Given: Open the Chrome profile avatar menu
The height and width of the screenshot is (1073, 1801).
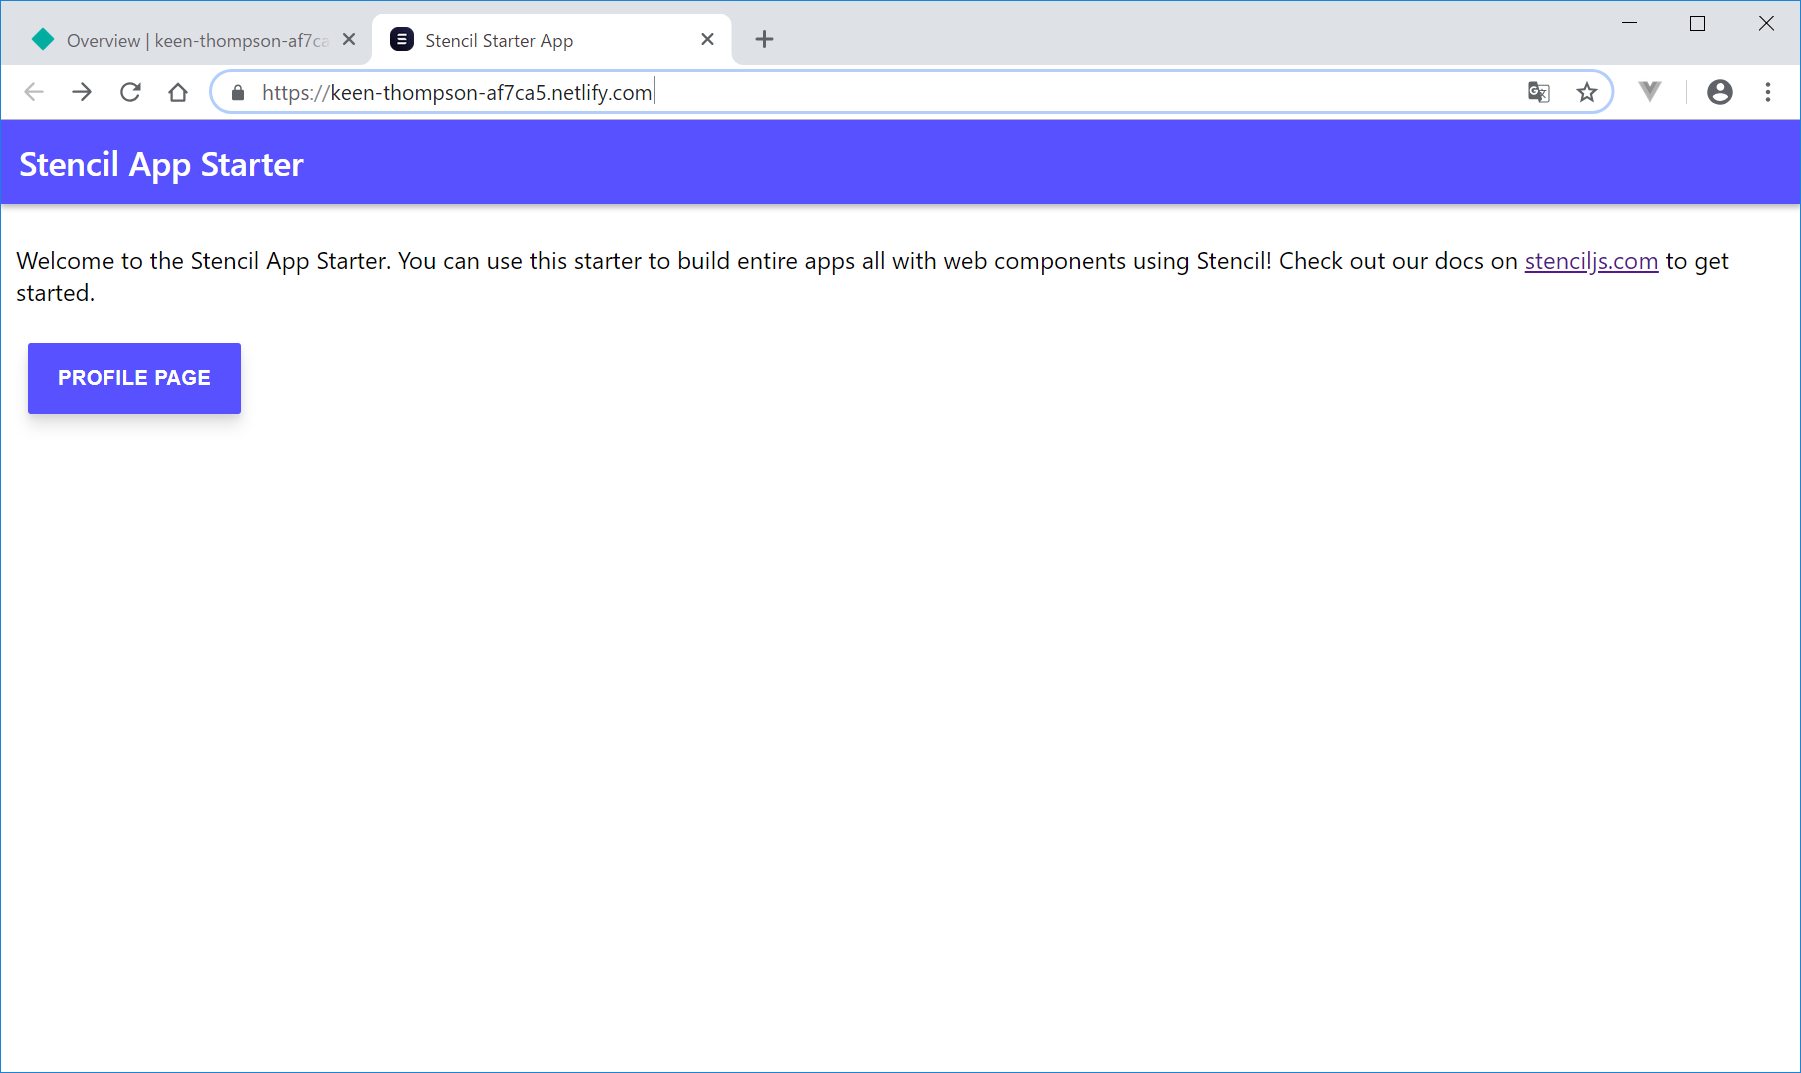Looking at the screenshot, I should 1719,92.
